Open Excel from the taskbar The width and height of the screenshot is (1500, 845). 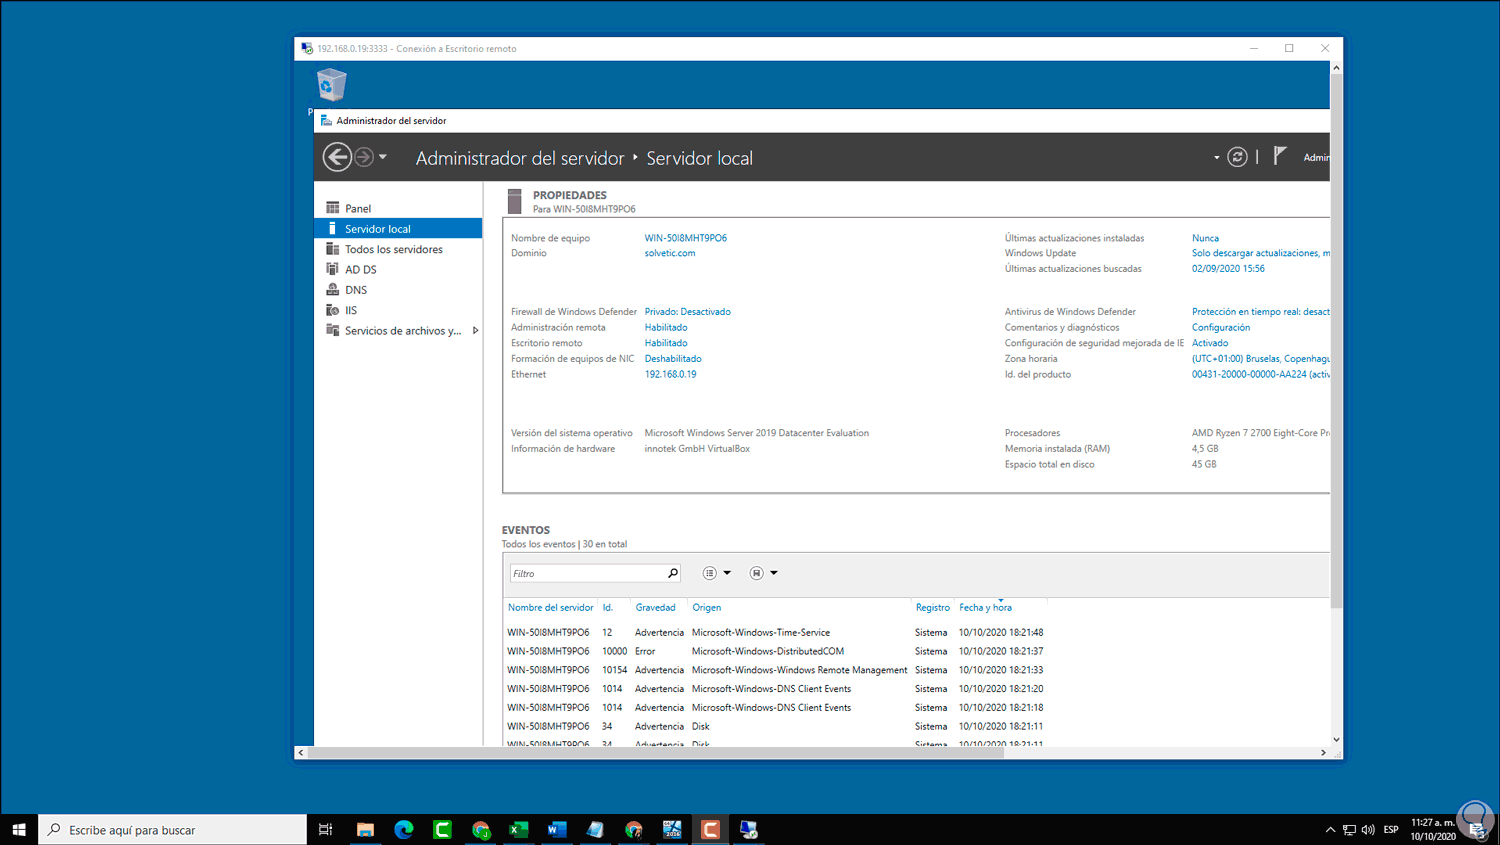point(518,830)
